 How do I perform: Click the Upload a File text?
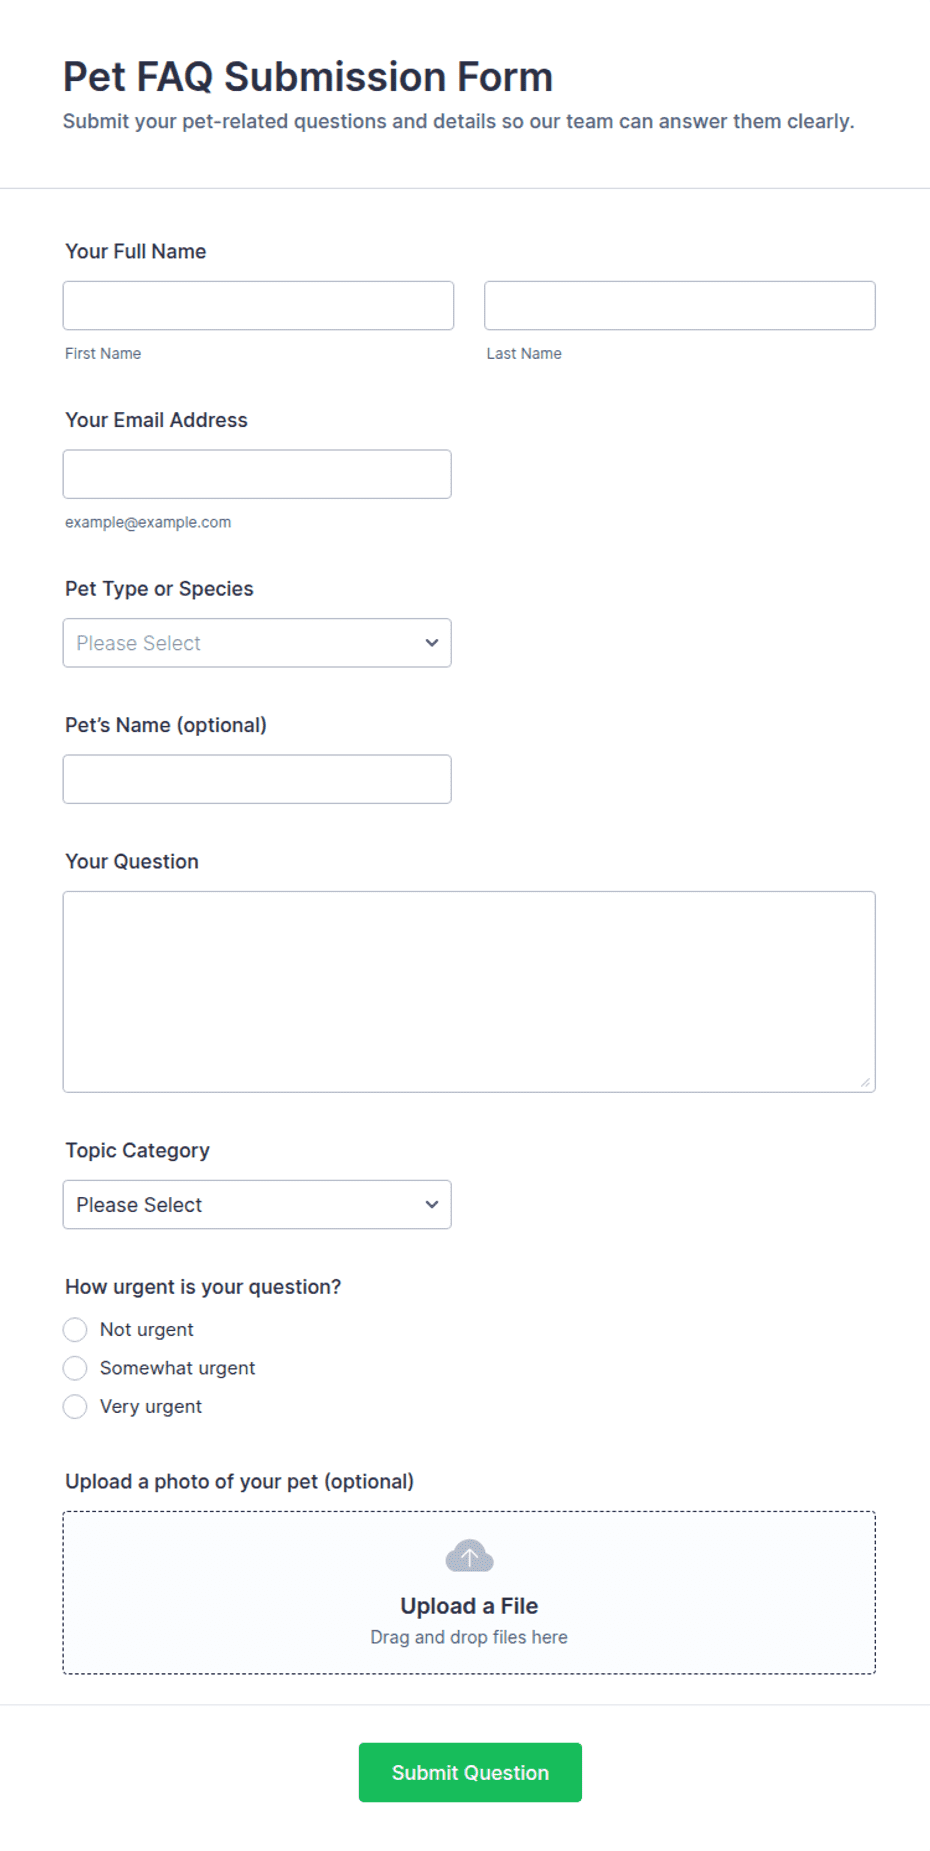click(469, 1606)
